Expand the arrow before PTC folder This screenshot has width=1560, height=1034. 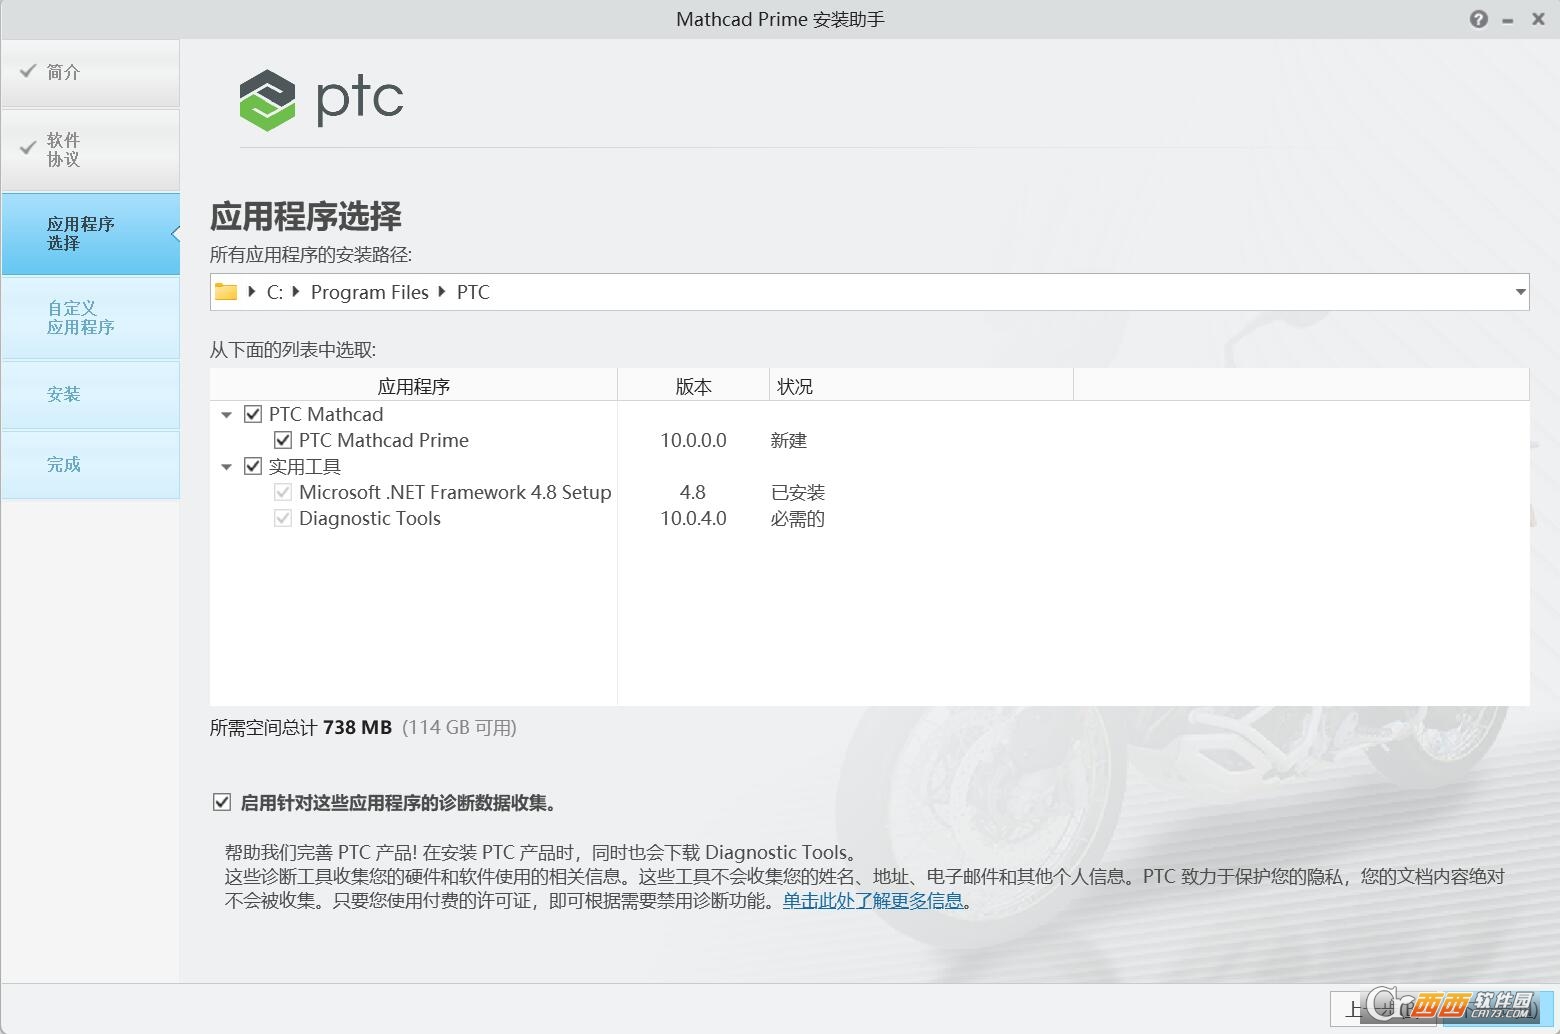(442, 292)
